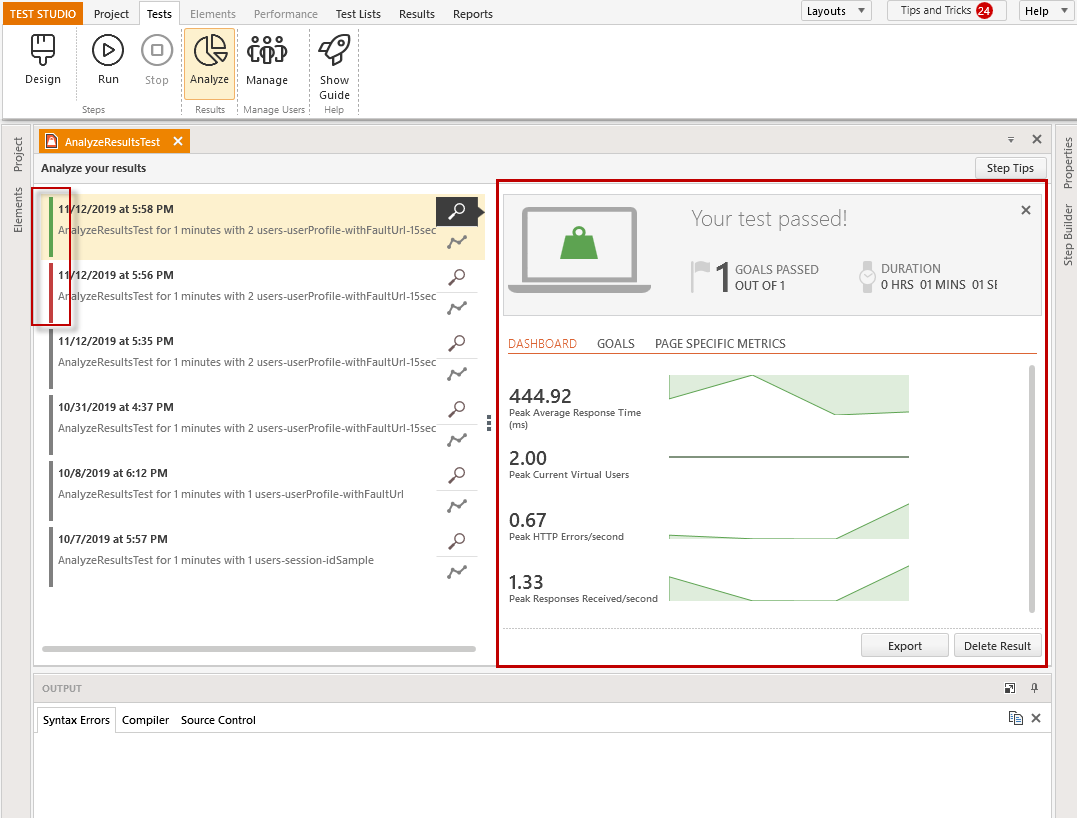View details for 11/12/2019 5:35 PM result

point(457,343)
